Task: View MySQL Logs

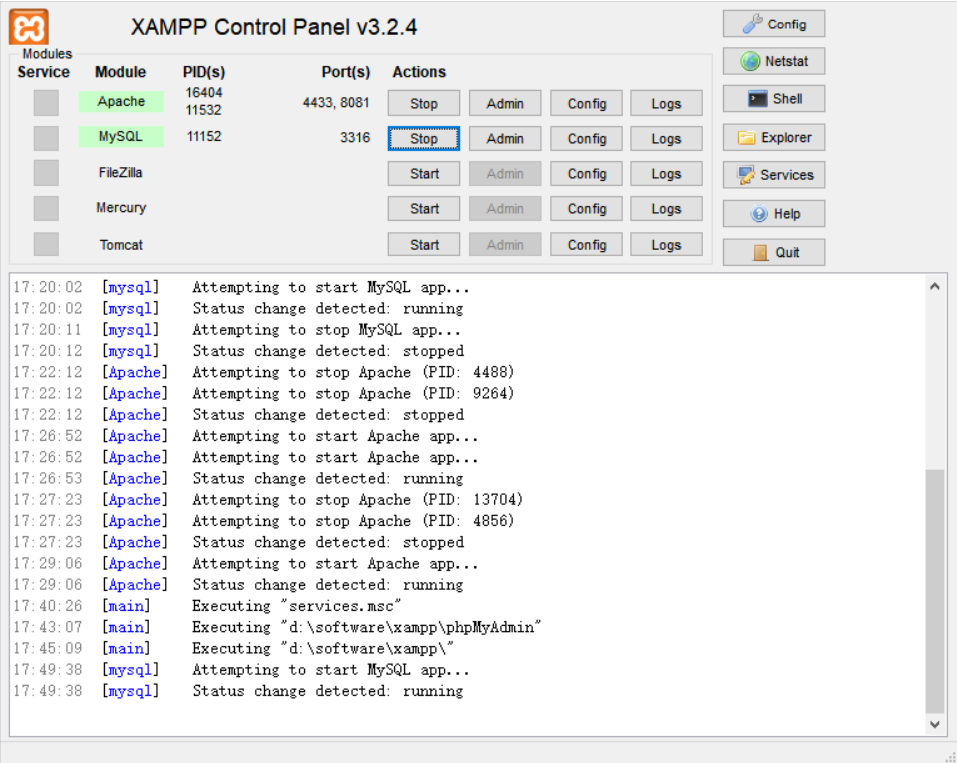Action: pos(666,139)
